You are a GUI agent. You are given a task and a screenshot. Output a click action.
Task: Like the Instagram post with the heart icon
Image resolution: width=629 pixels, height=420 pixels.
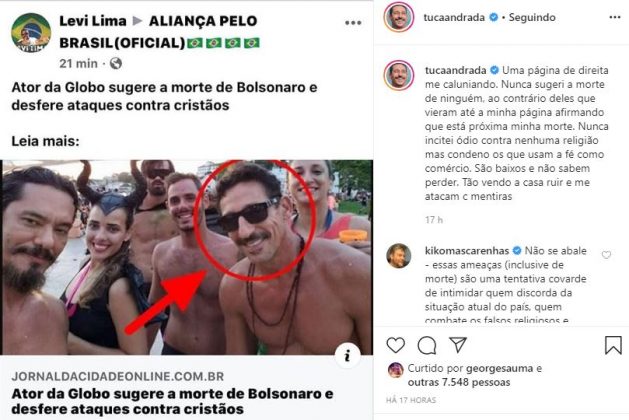point(396,345)
